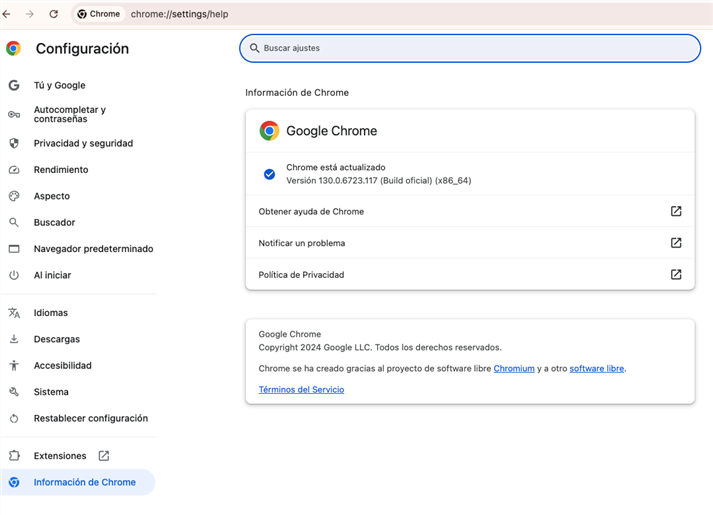
Task: Click the Privacidad y seguridad shield icon
Action: click(x=14, y=143)
